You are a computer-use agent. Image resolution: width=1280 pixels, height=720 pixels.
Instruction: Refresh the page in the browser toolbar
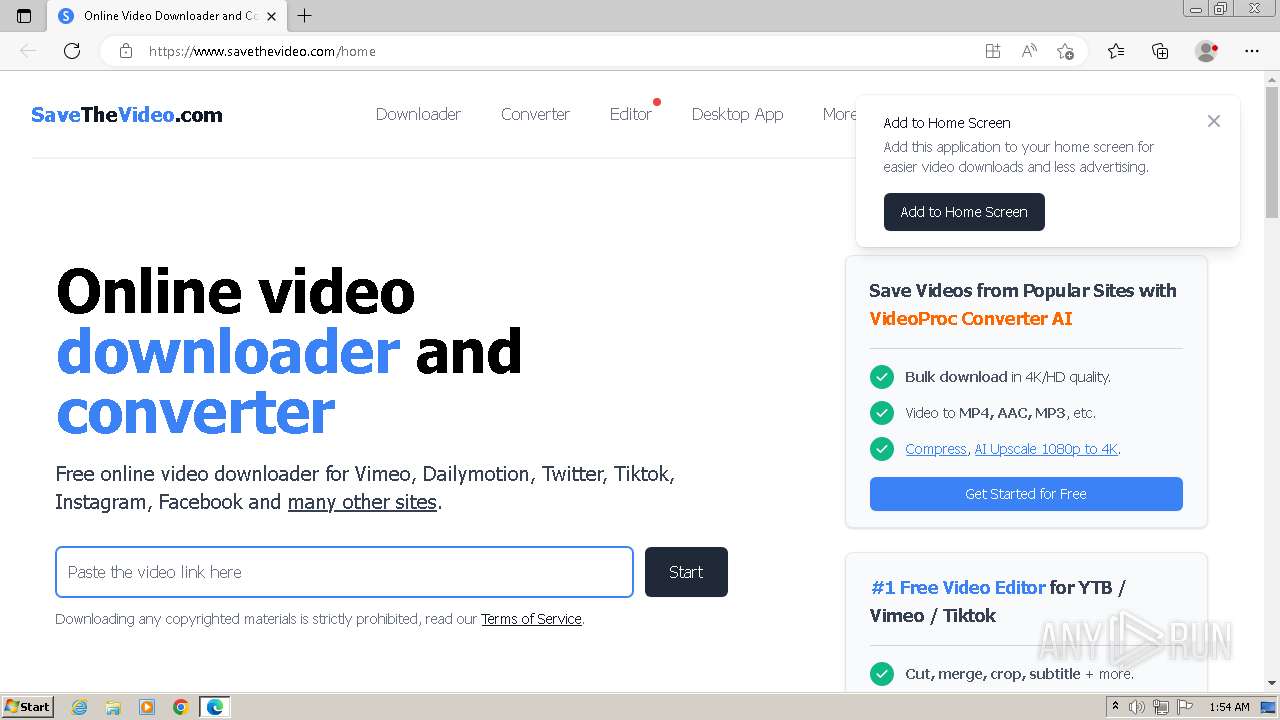coord(72,51)
